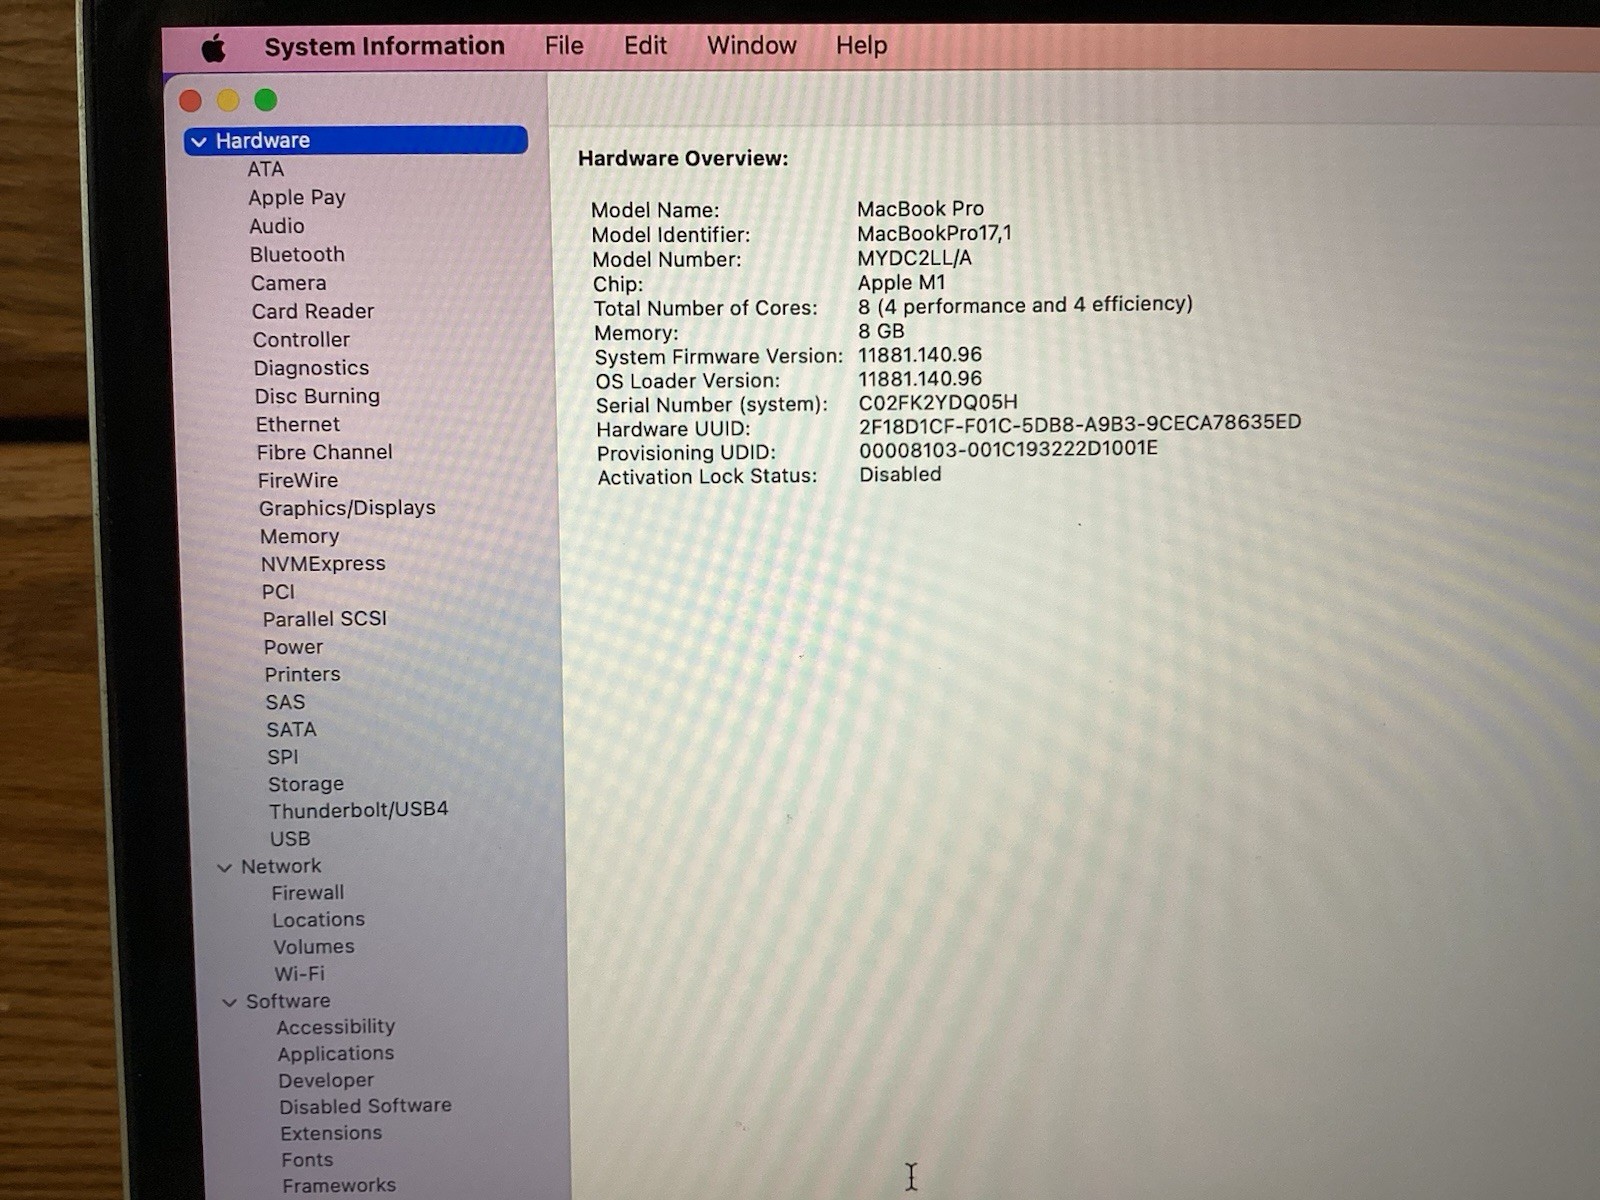Select Storage in the sidebar

[x=306, y=784]
